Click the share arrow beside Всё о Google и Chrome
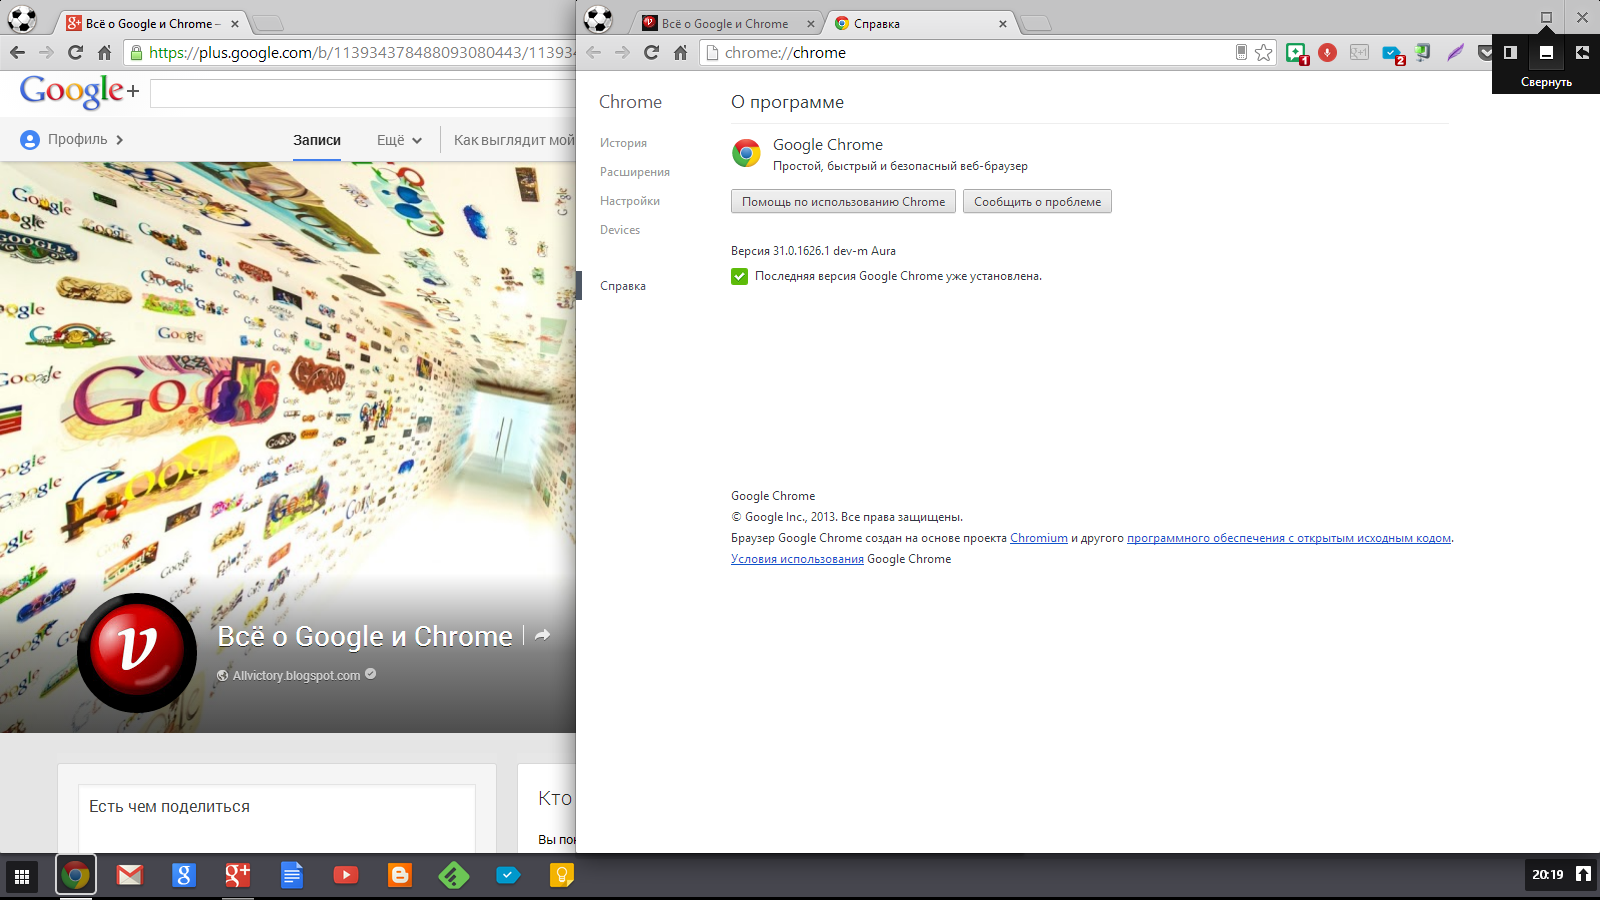 [x=542, y=635]
